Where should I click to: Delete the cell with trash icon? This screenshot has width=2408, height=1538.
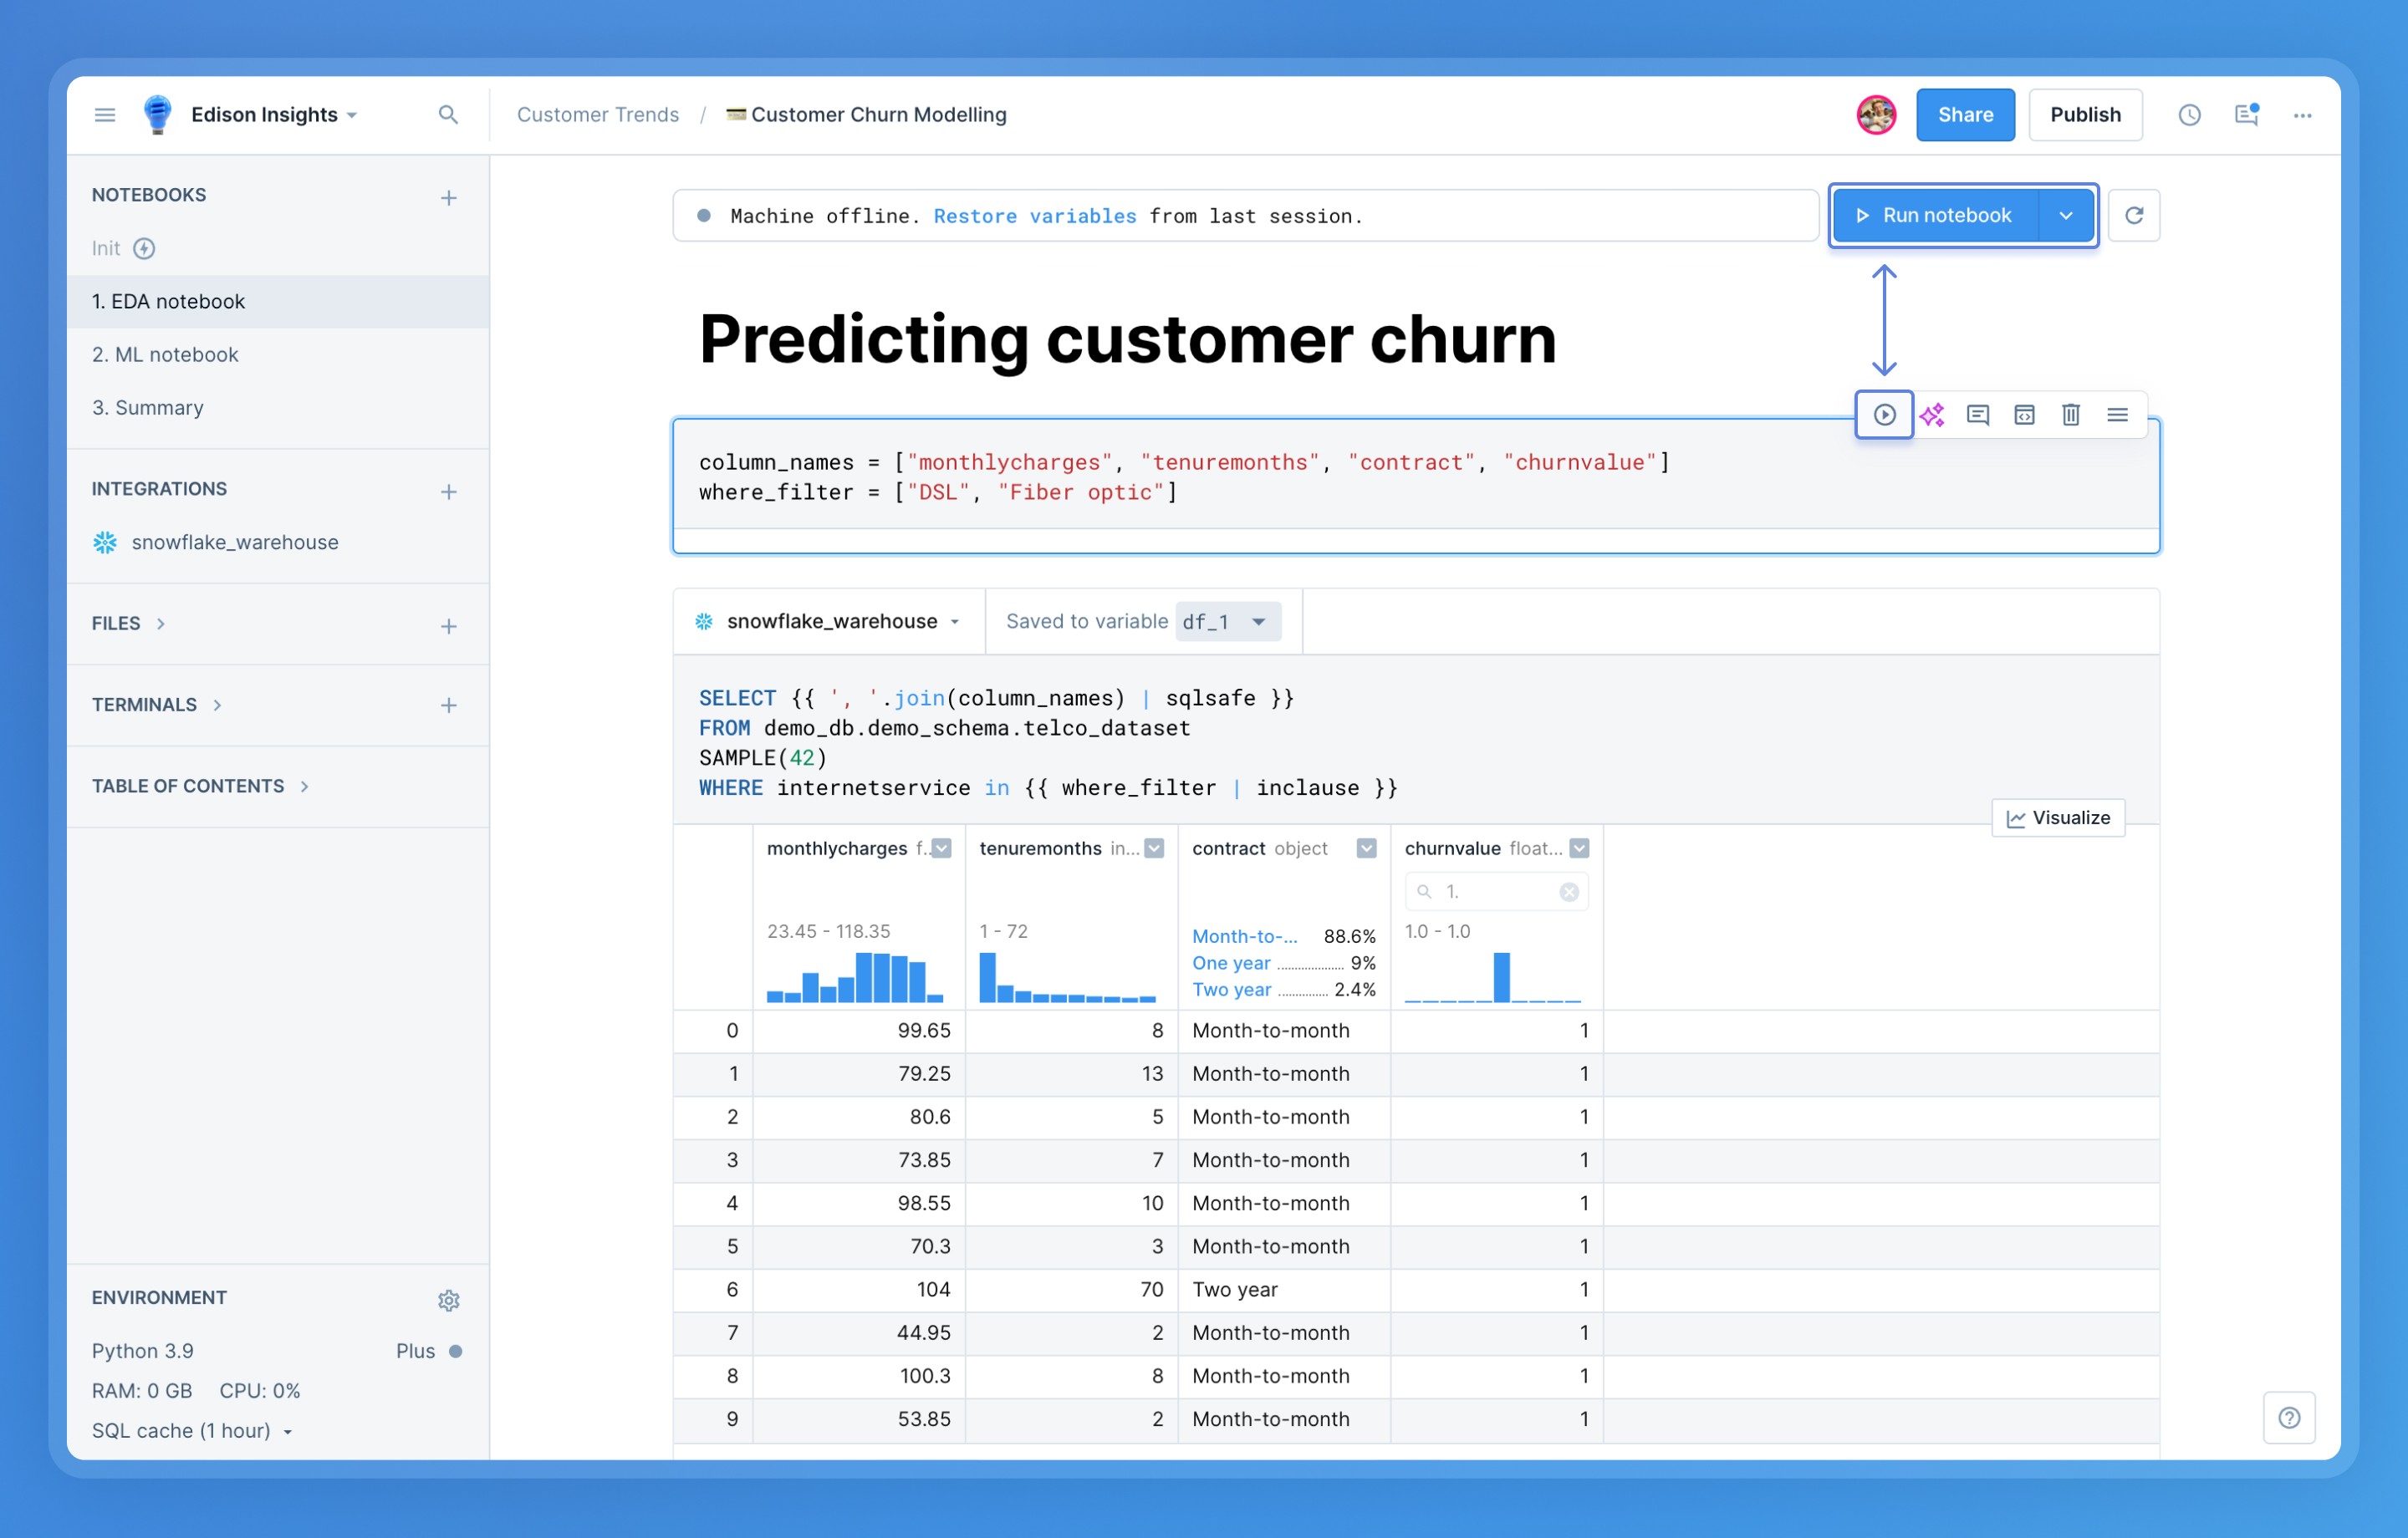[2070, 415]
